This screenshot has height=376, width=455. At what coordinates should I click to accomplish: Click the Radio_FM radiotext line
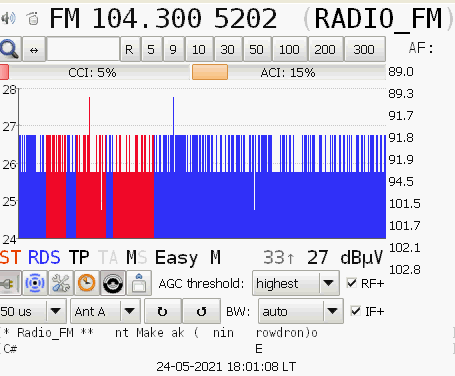(x=160, y=333)
